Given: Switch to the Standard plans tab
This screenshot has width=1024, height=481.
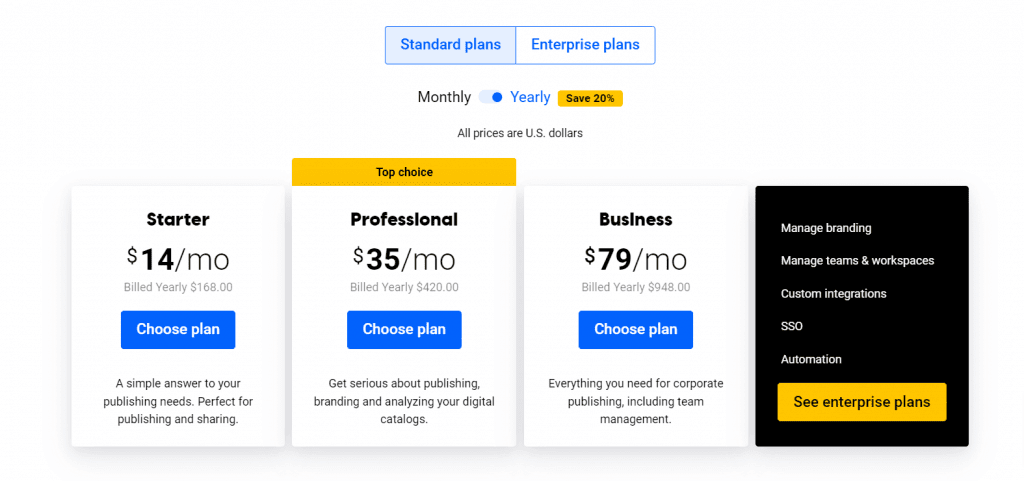Looking at the screenshot, I should (451, 45).
